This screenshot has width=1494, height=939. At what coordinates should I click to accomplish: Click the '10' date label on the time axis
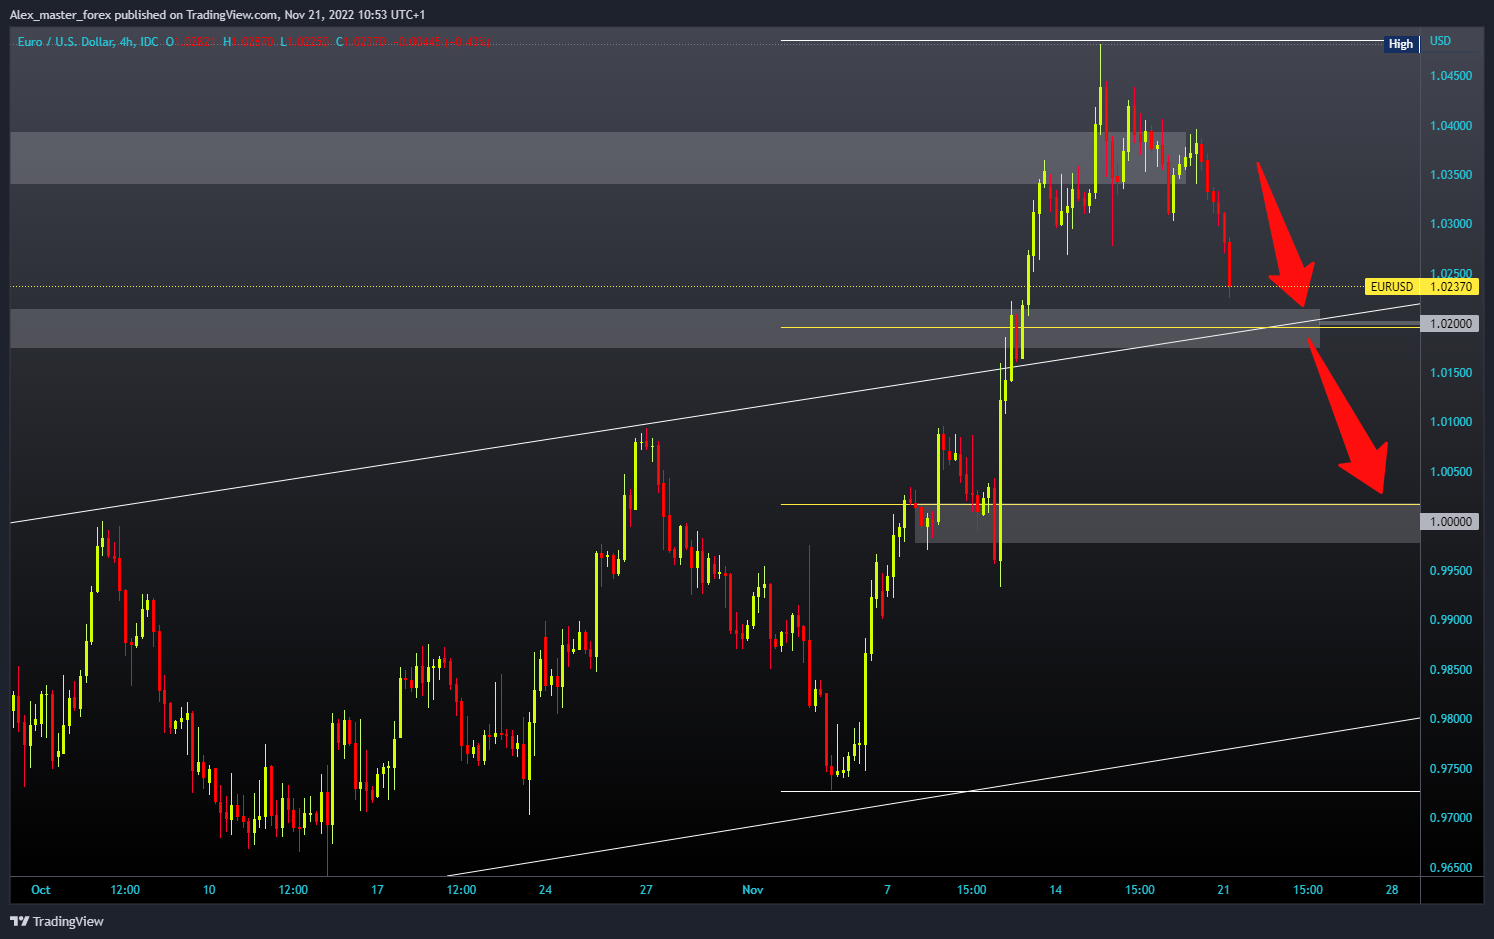tap(209, 890)
